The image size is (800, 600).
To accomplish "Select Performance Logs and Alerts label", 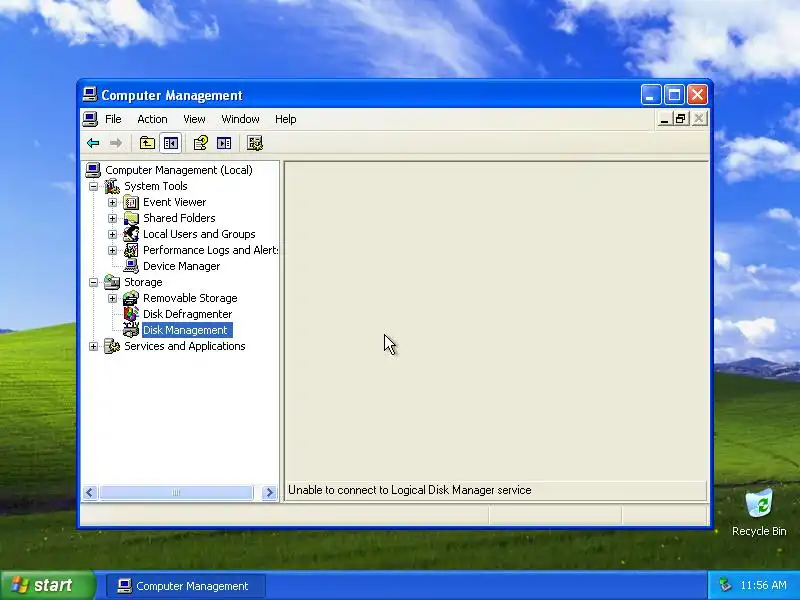I will point(210,251).
